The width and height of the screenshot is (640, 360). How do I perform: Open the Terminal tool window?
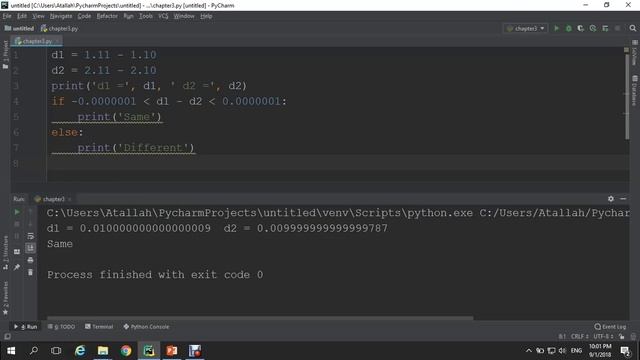coord(99,327)
